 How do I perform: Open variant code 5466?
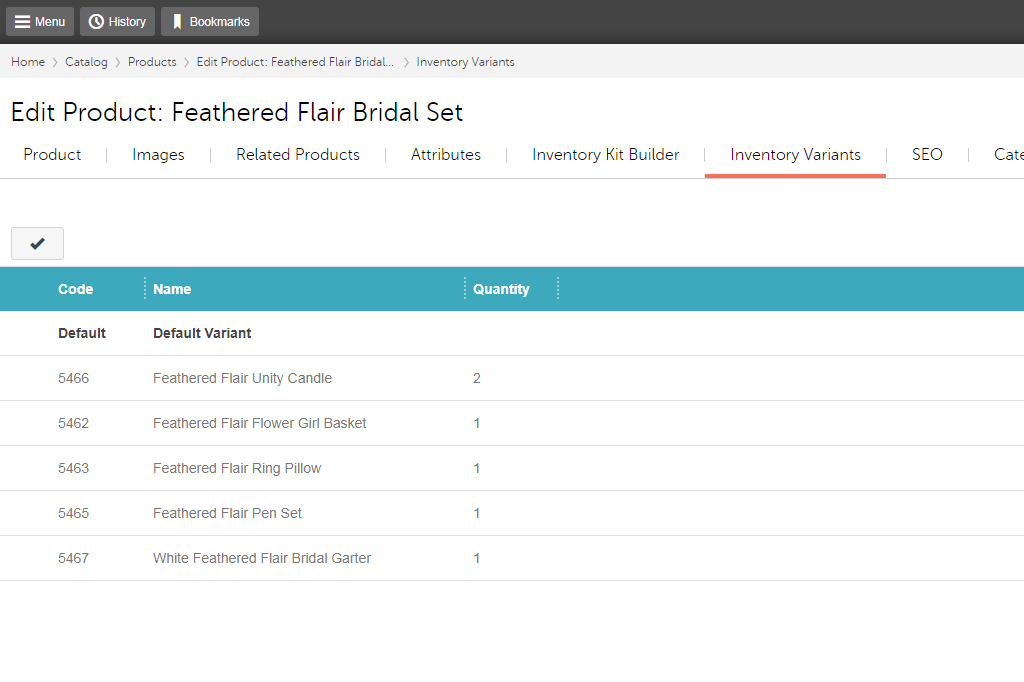pyautogui.click(x=73, y=378)
